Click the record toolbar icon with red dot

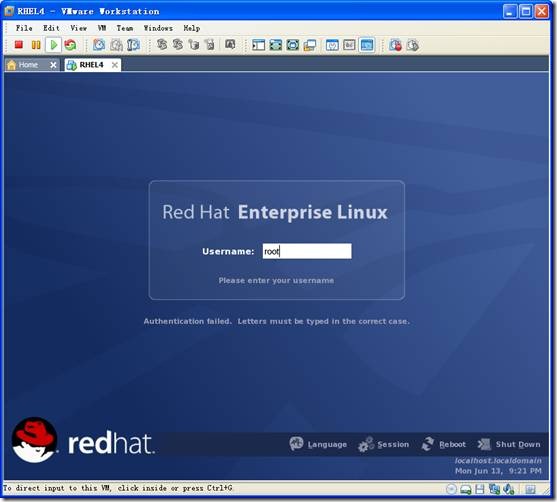395,45
